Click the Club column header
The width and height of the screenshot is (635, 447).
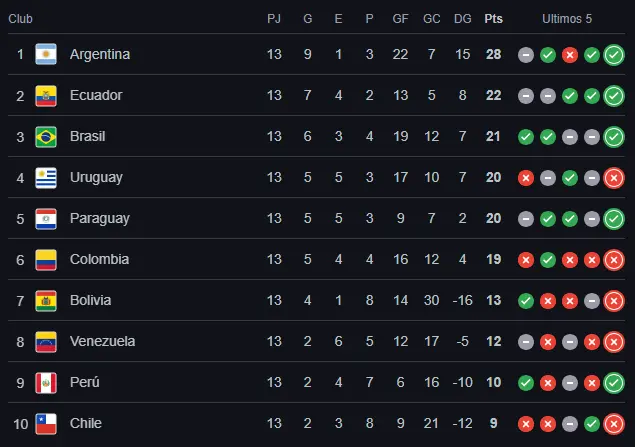pos(21,18)
